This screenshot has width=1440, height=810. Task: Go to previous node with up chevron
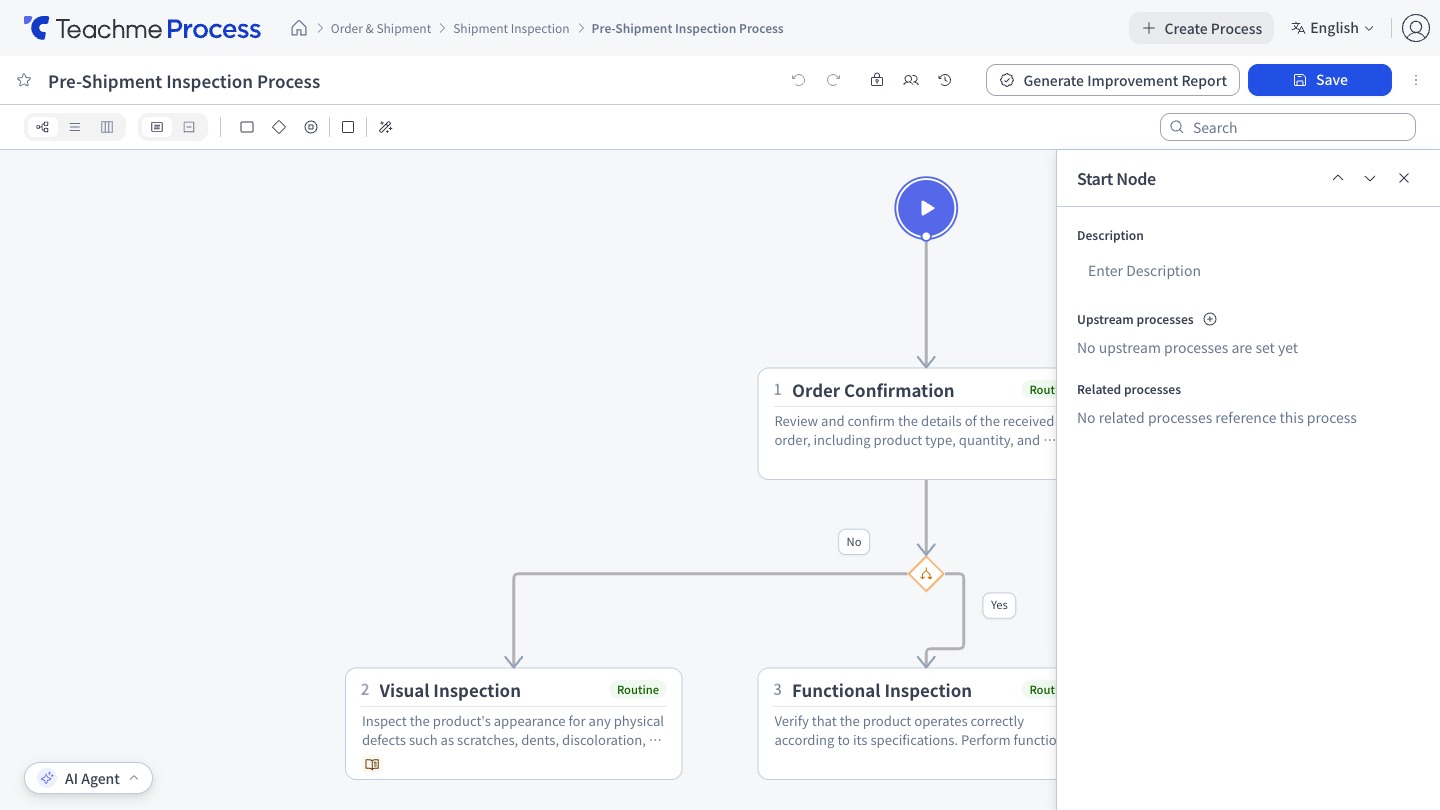click(x=1338, y=178)
